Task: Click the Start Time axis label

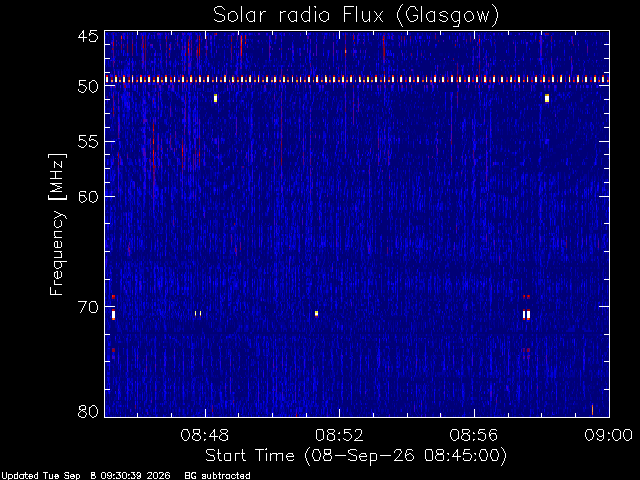Action: point(356,456)
